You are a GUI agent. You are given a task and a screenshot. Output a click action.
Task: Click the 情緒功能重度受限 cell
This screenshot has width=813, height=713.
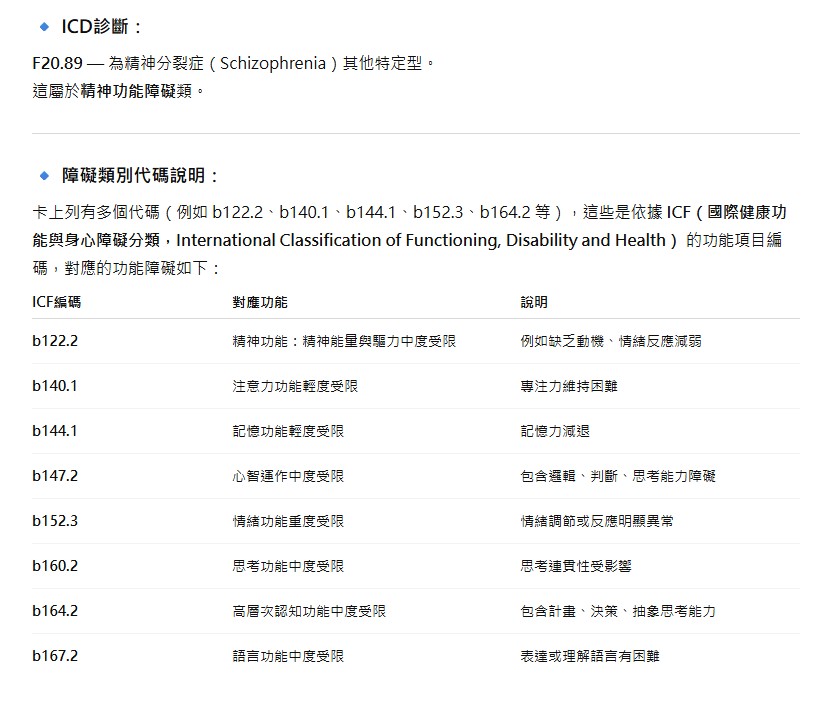(288, 521)
